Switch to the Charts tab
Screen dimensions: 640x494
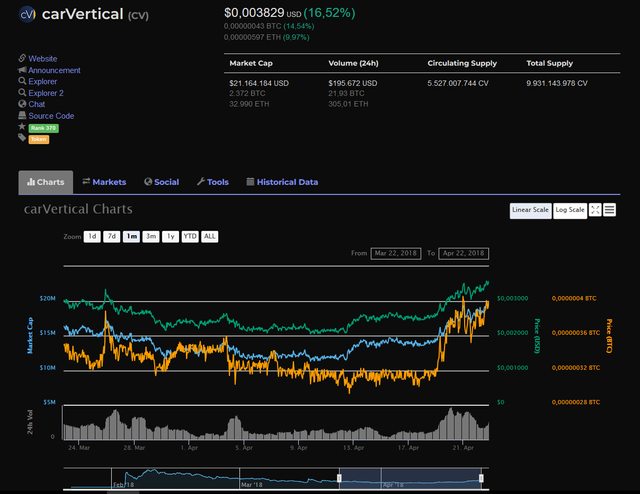tap(46, 182)
